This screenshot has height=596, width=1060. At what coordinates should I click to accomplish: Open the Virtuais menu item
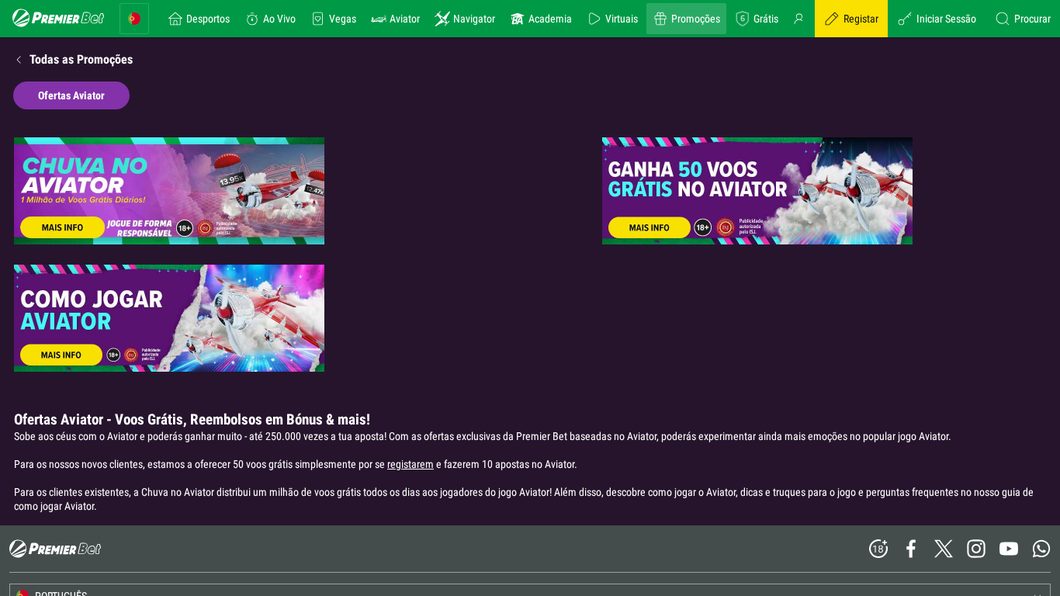613,19
